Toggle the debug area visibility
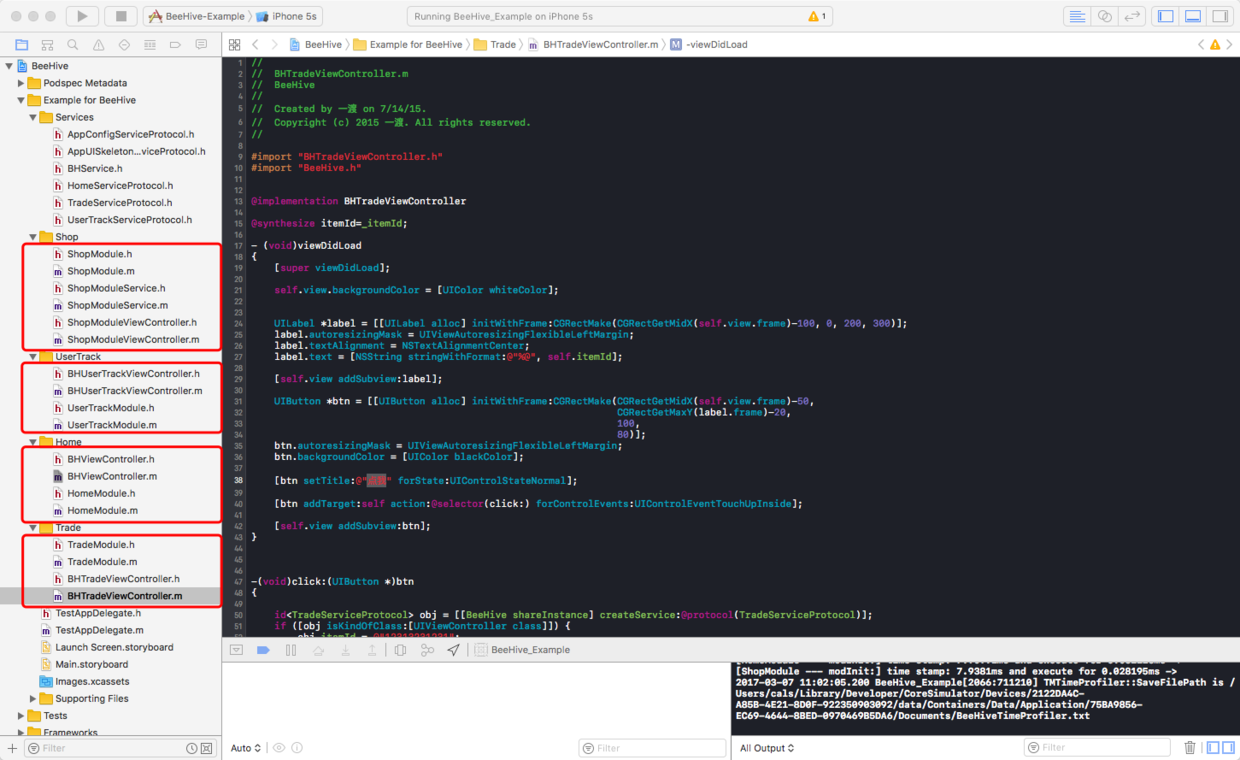 [x=1192, y=16]
